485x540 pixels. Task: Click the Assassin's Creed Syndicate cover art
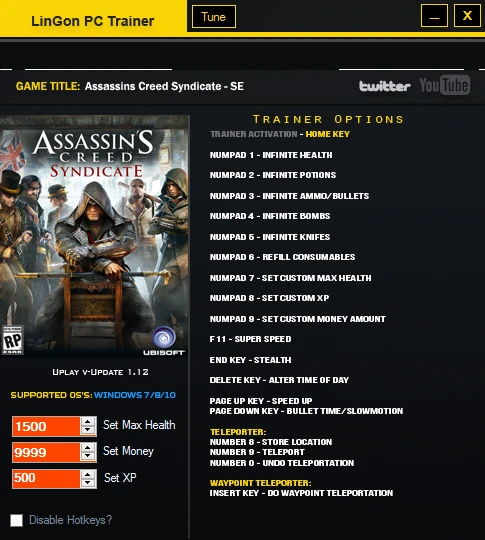pyautogui.click(x=94, y=236)
